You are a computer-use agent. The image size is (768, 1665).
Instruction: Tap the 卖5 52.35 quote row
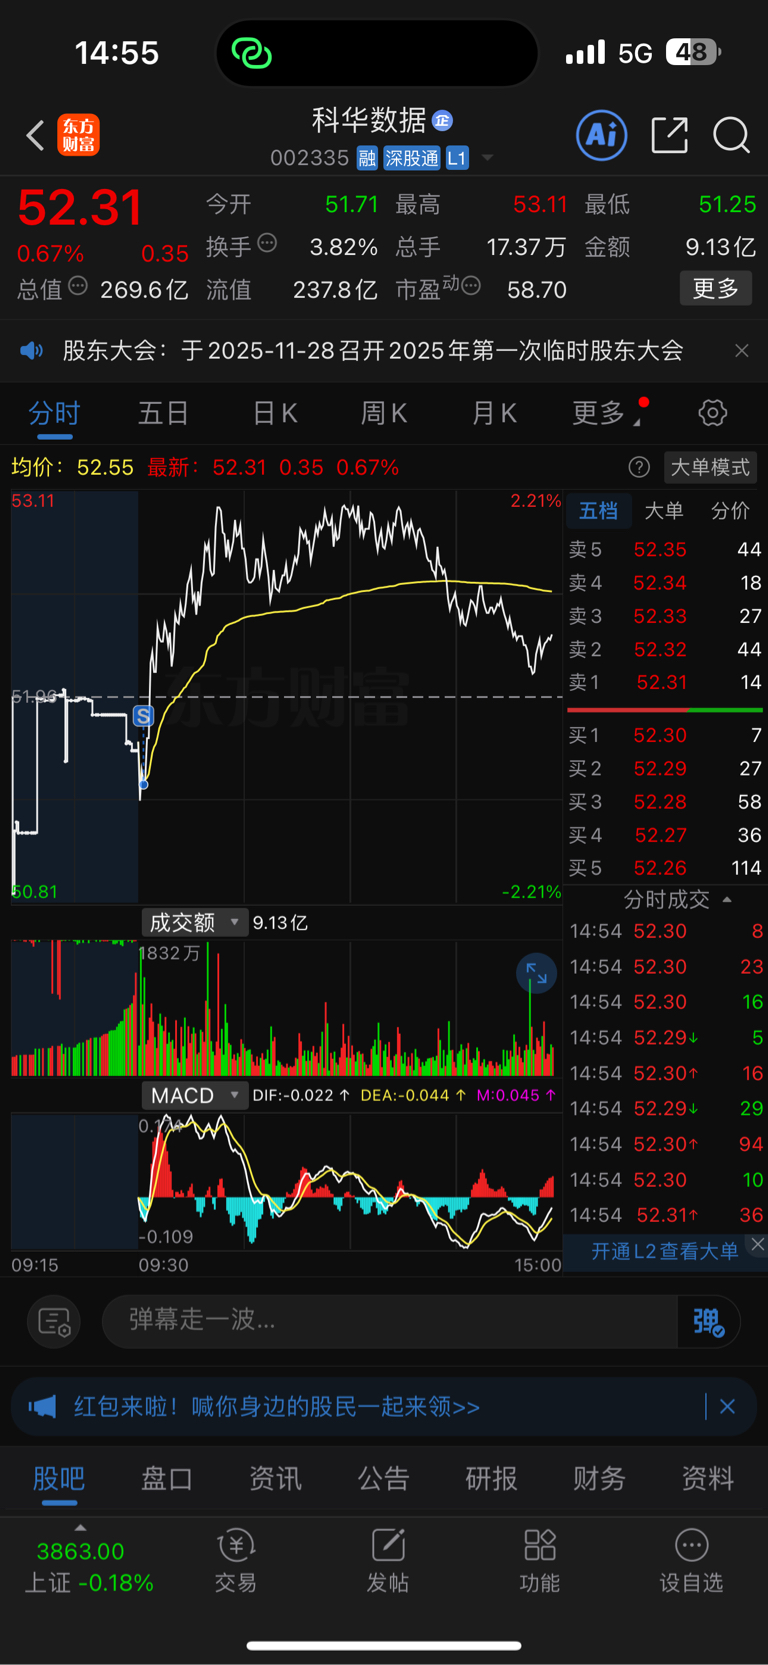665,549
